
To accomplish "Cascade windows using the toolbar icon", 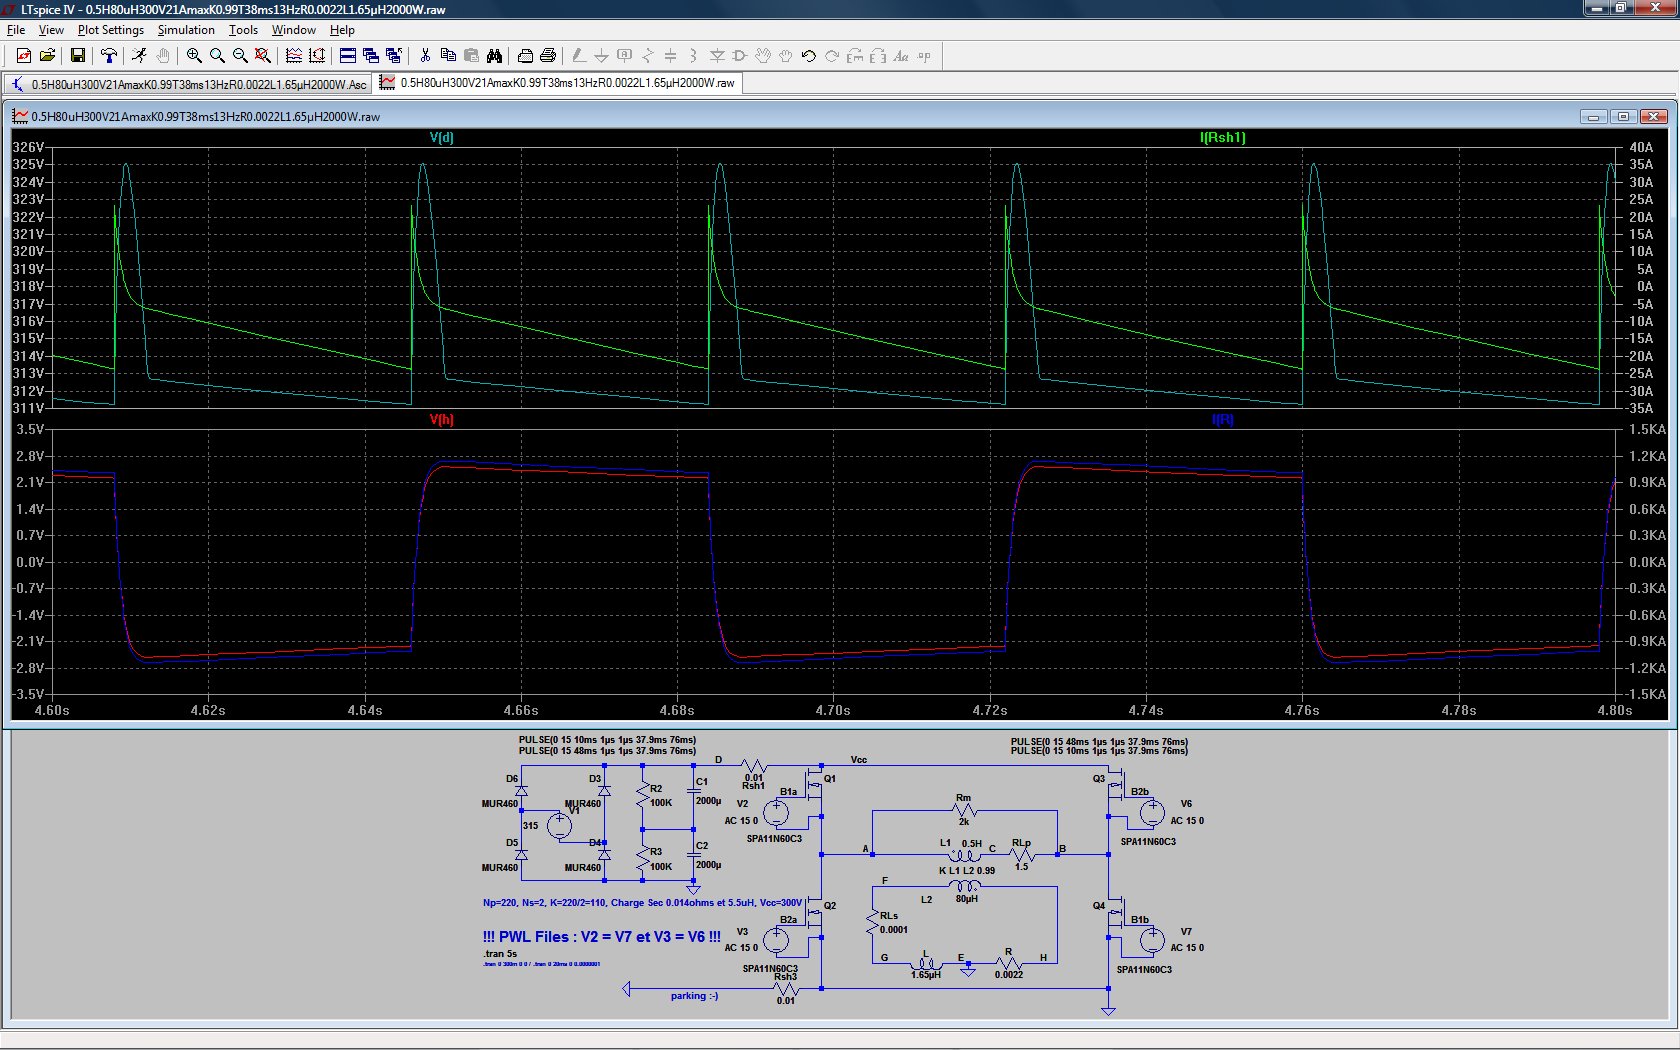I will pyautogui.click(x=371, y=56).
